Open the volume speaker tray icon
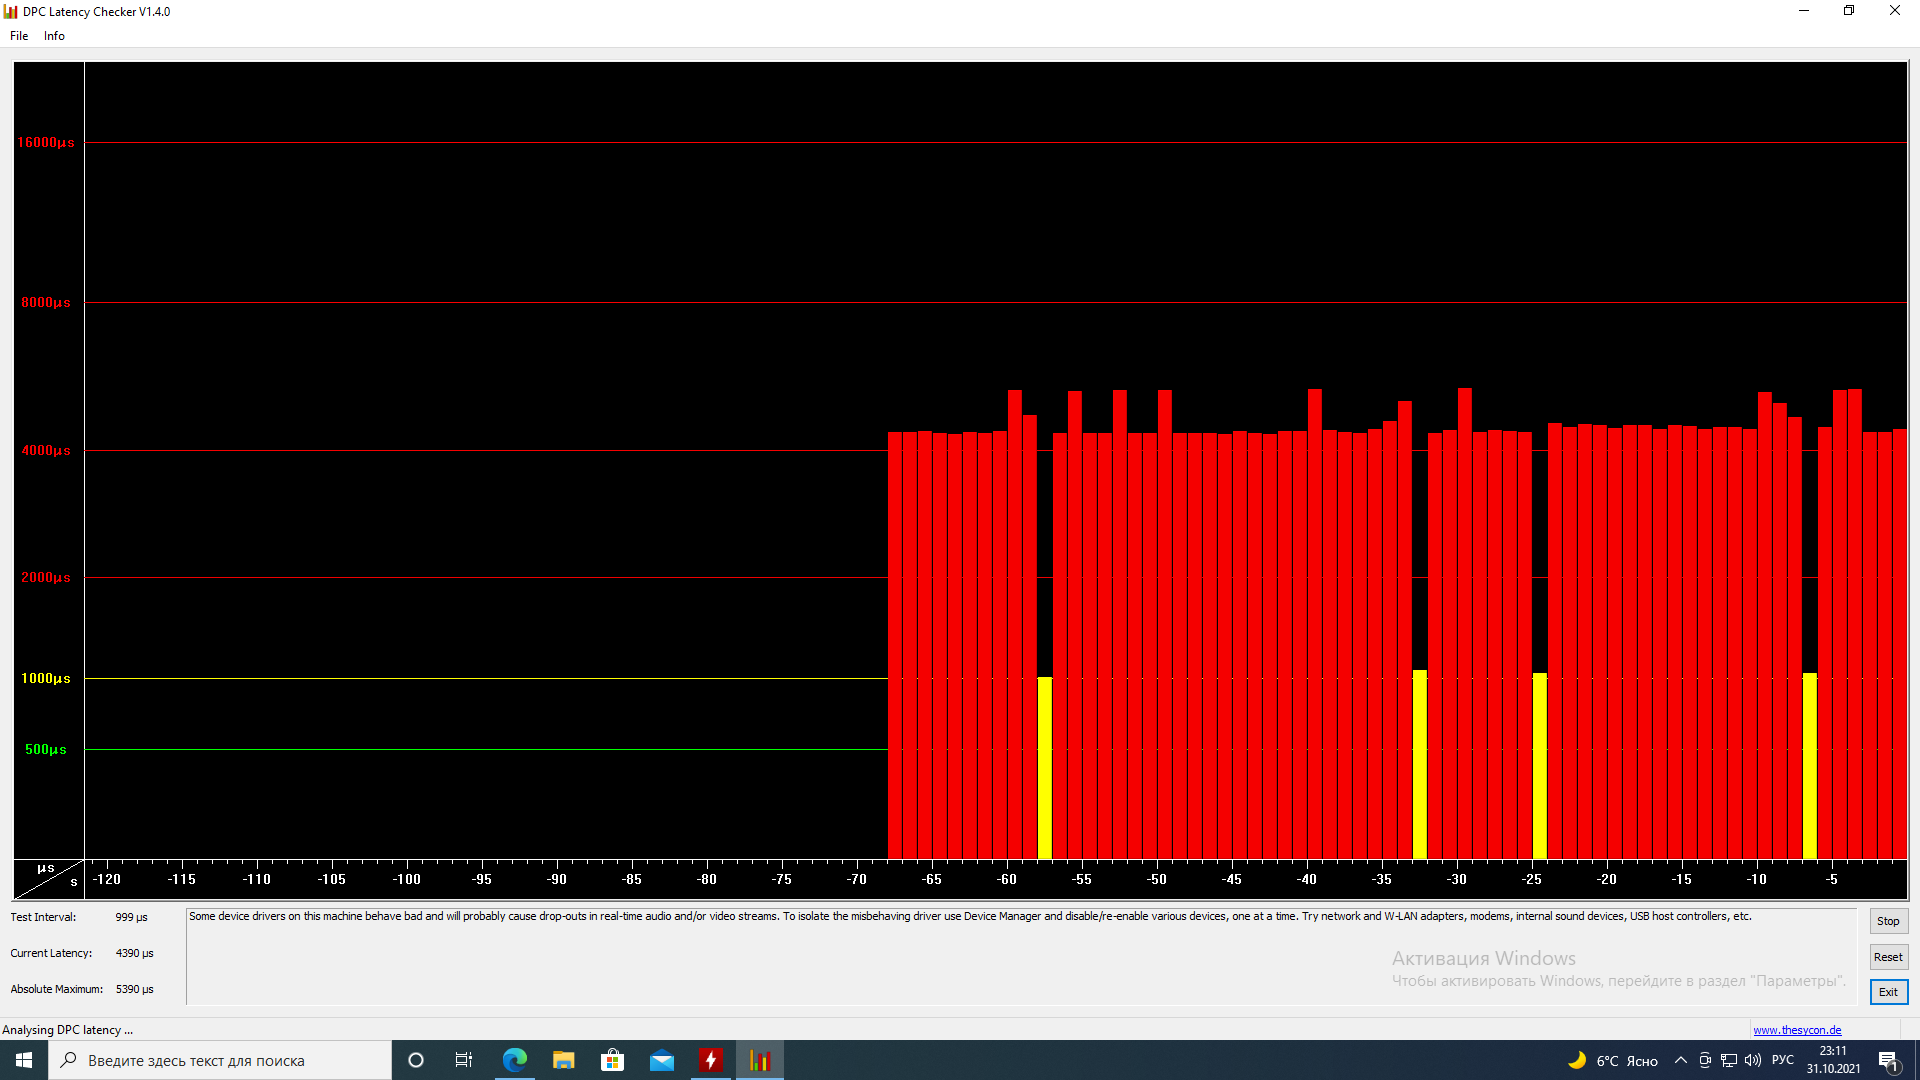Image resolution: width=1920 pixels, height=1080 pixels. (x=1753, y=1060)
